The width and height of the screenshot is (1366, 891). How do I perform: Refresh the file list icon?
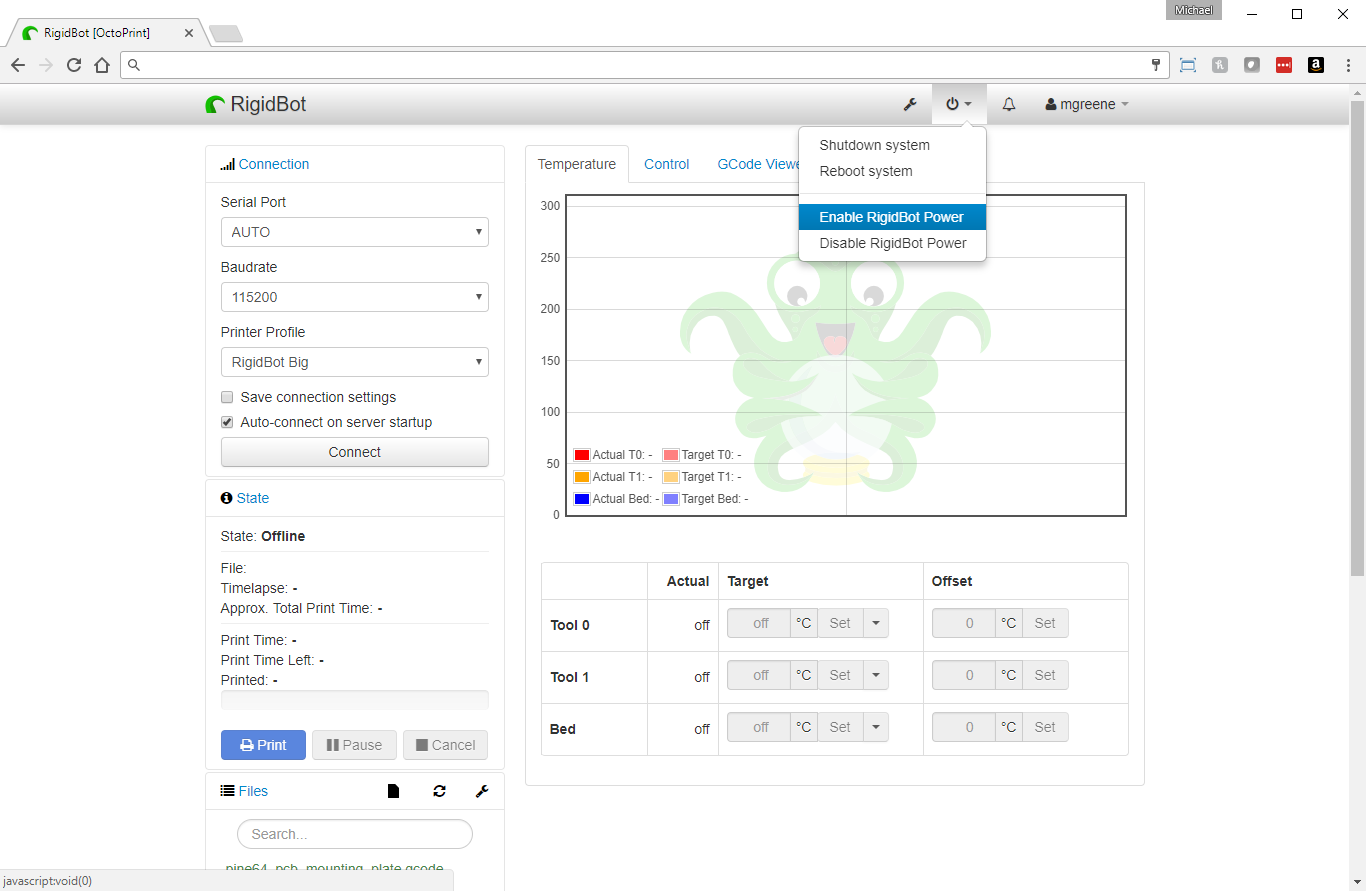pos(439,791)
